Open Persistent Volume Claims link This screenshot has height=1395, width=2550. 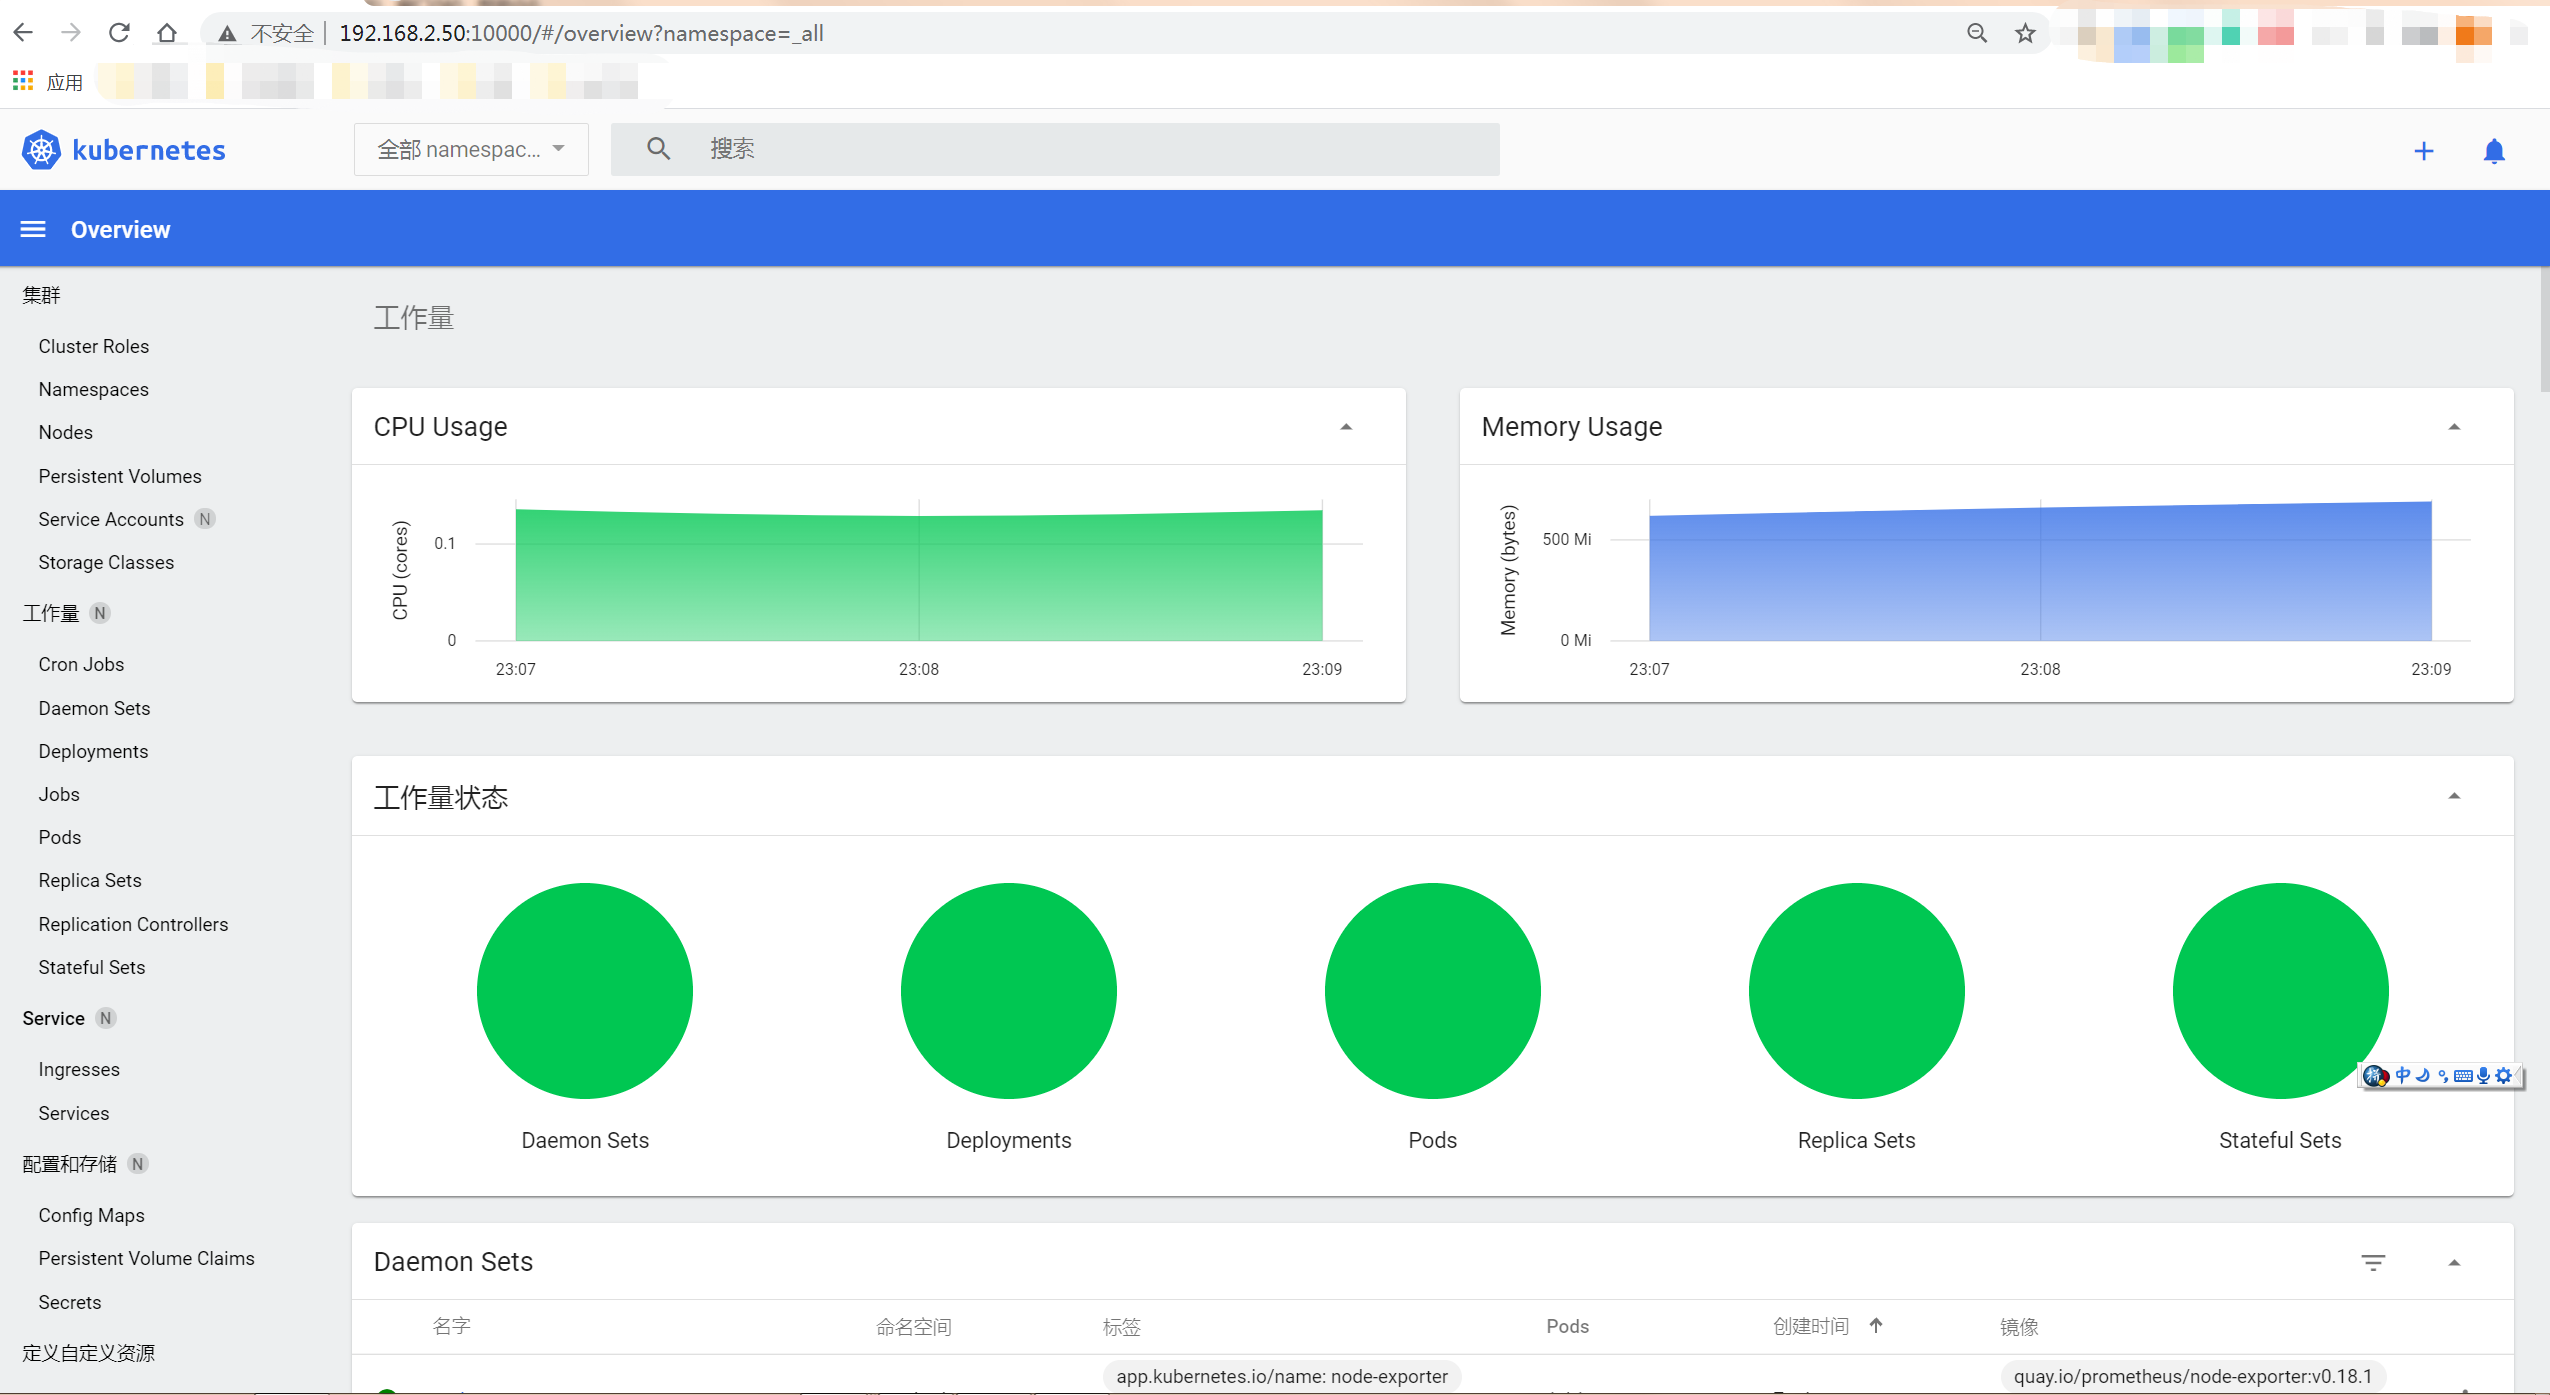146,1258
